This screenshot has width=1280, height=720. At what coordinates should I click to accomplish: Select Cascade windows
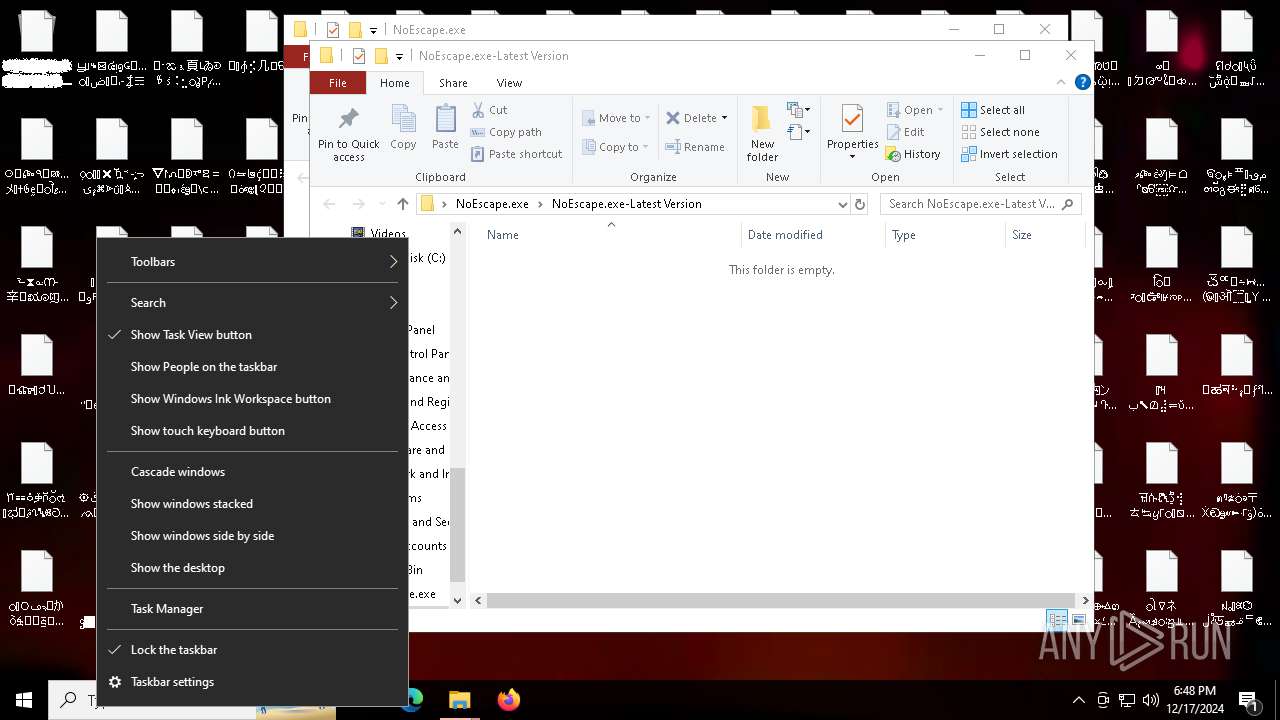[252, 472]
